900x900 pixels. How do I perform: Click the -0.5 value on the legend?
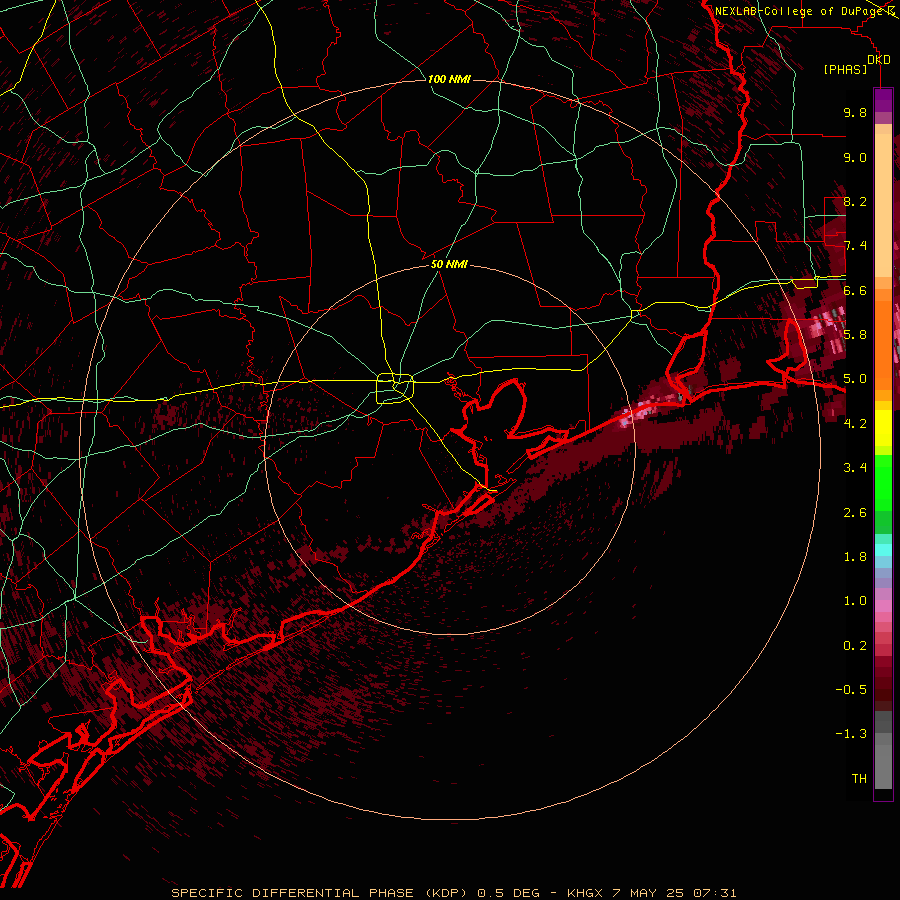(851, 690)
